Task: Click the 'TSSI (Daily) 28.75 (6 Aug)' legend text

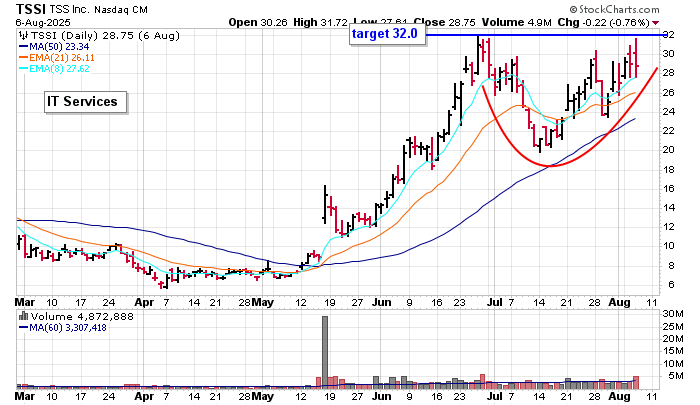Action: tap(105, 36)
